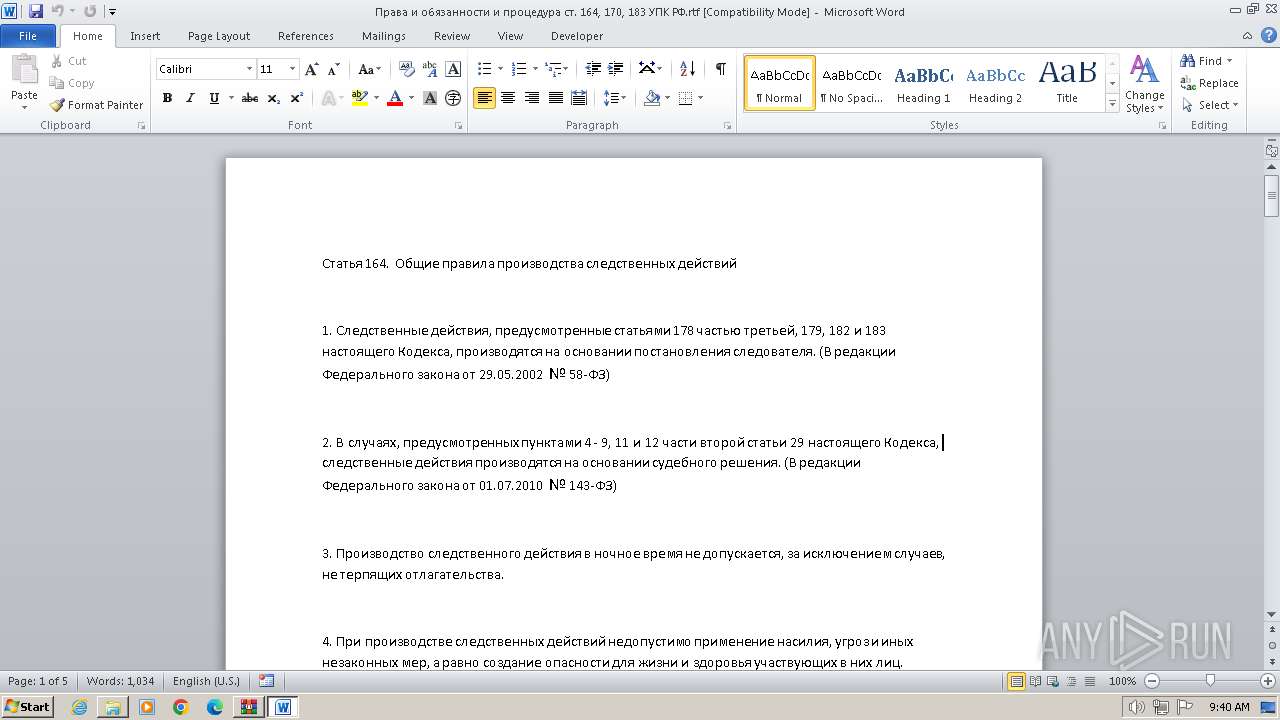Click Print Layout view icon
The width and height of the screenshot is (1280, 720).
(x=1017, y=681)
